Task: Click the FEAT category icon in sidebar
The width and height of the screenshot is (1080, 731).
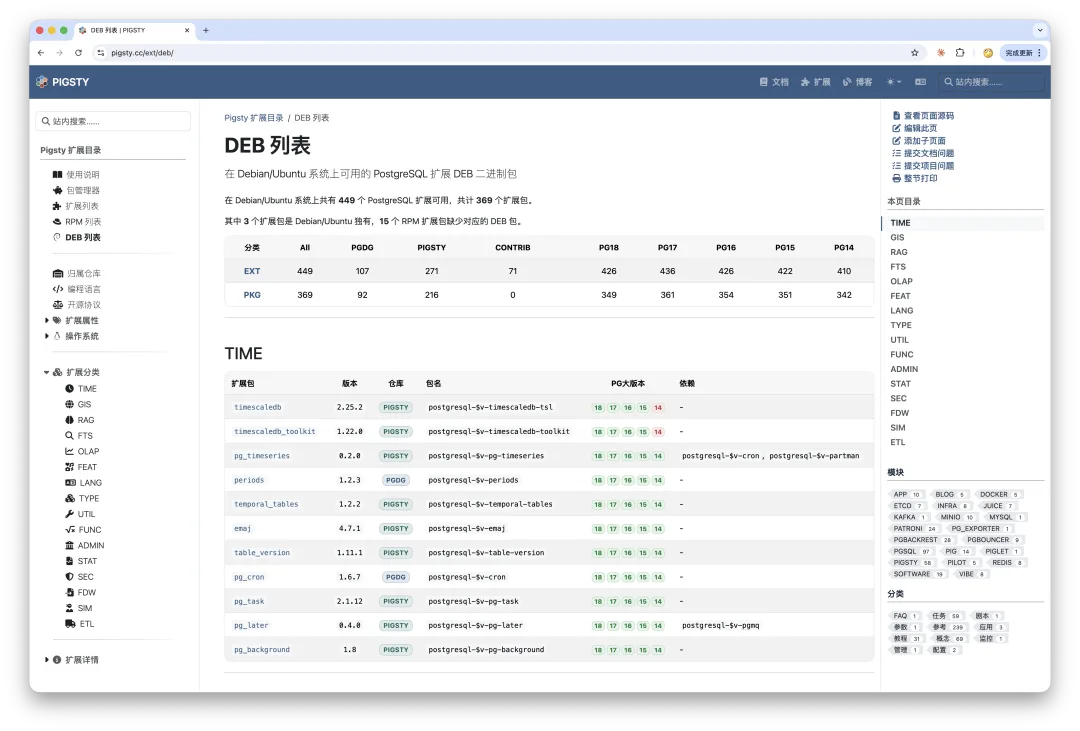Action: (70, 467)
